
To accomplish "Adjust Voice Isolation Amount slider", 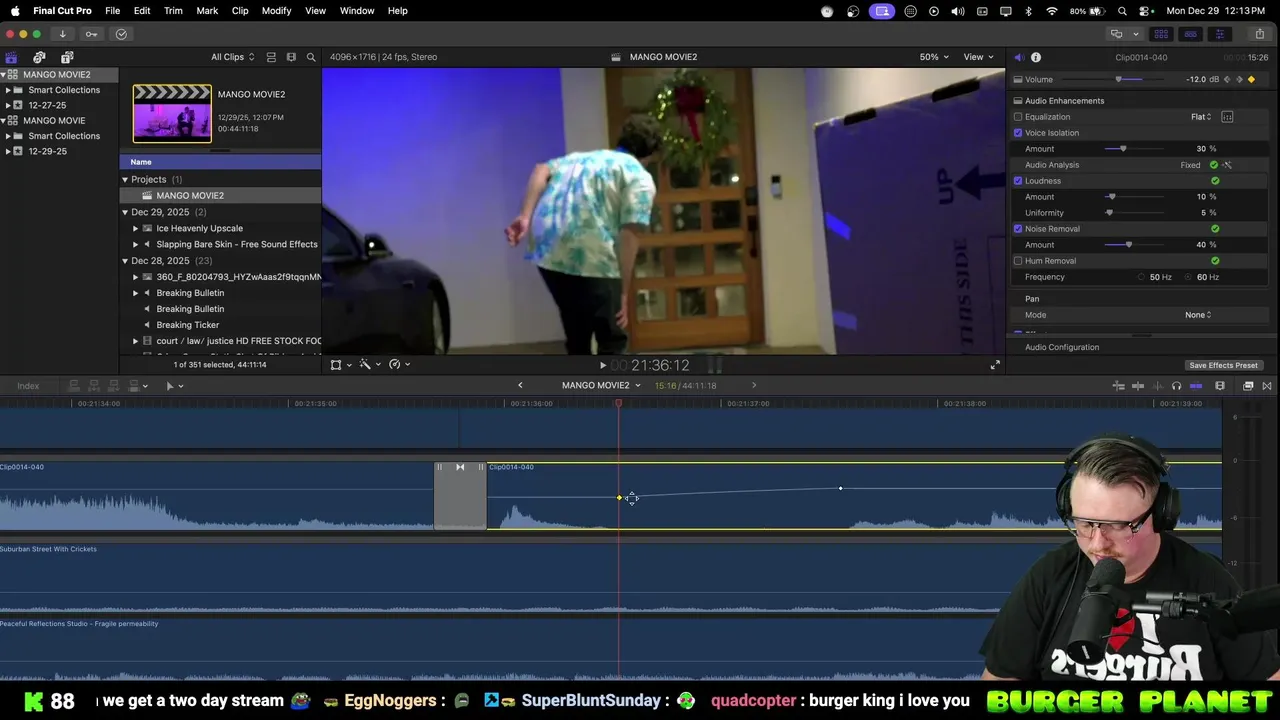I will pos(1123,149).
